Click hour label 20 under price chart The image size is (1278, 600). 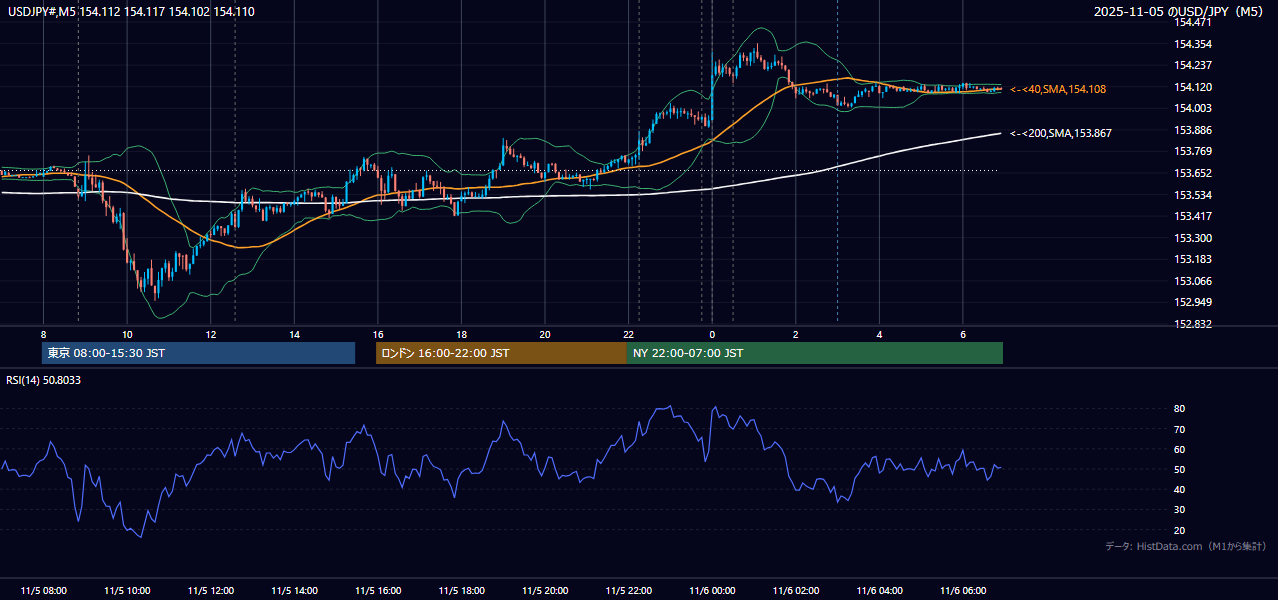545,335
